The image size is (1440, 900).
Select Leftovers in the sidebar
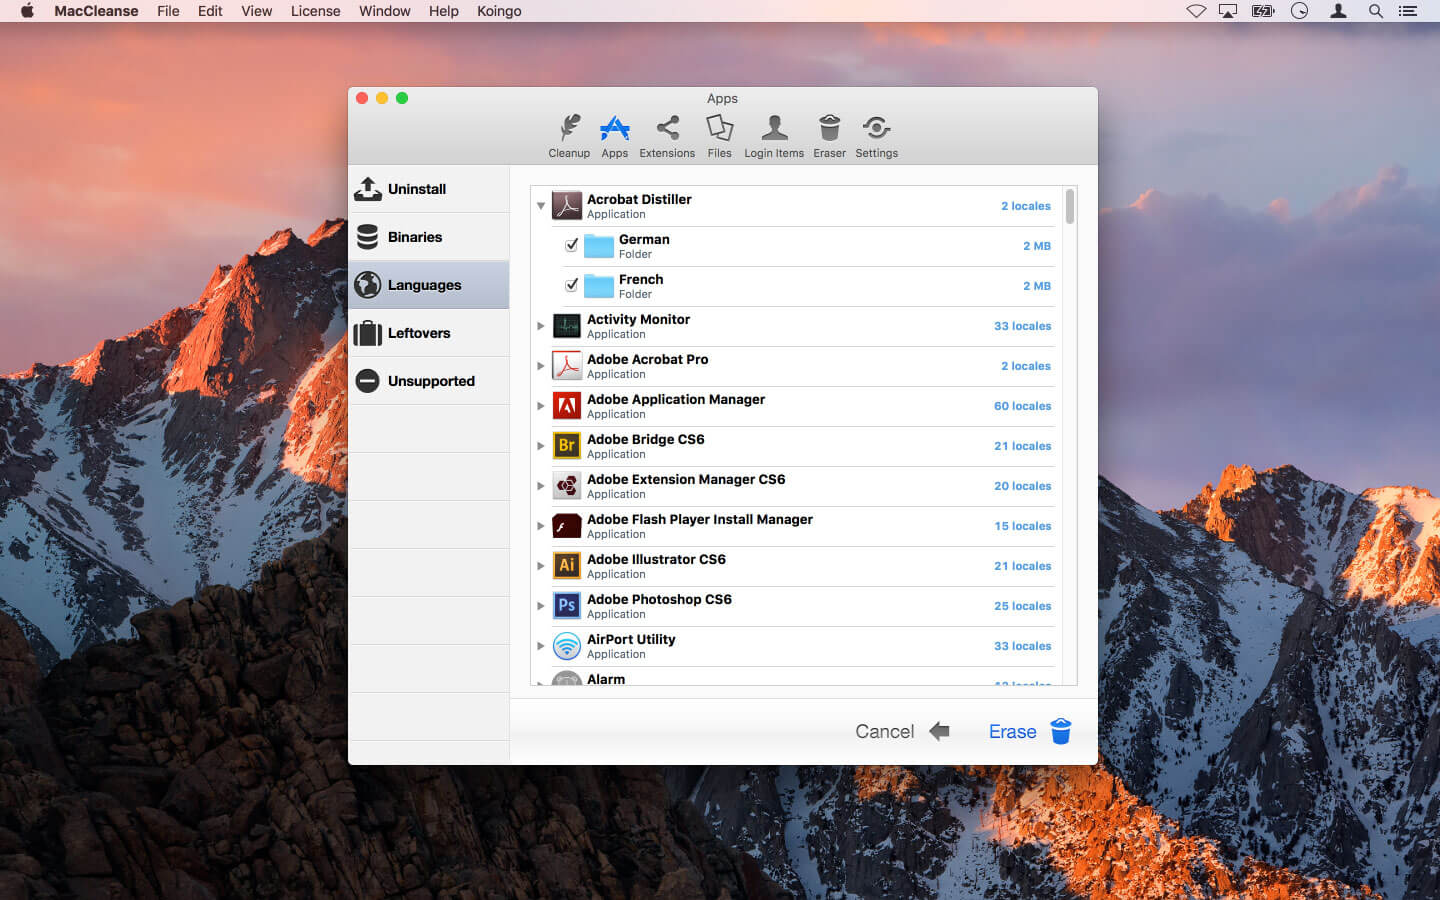(x=429, y=333)
